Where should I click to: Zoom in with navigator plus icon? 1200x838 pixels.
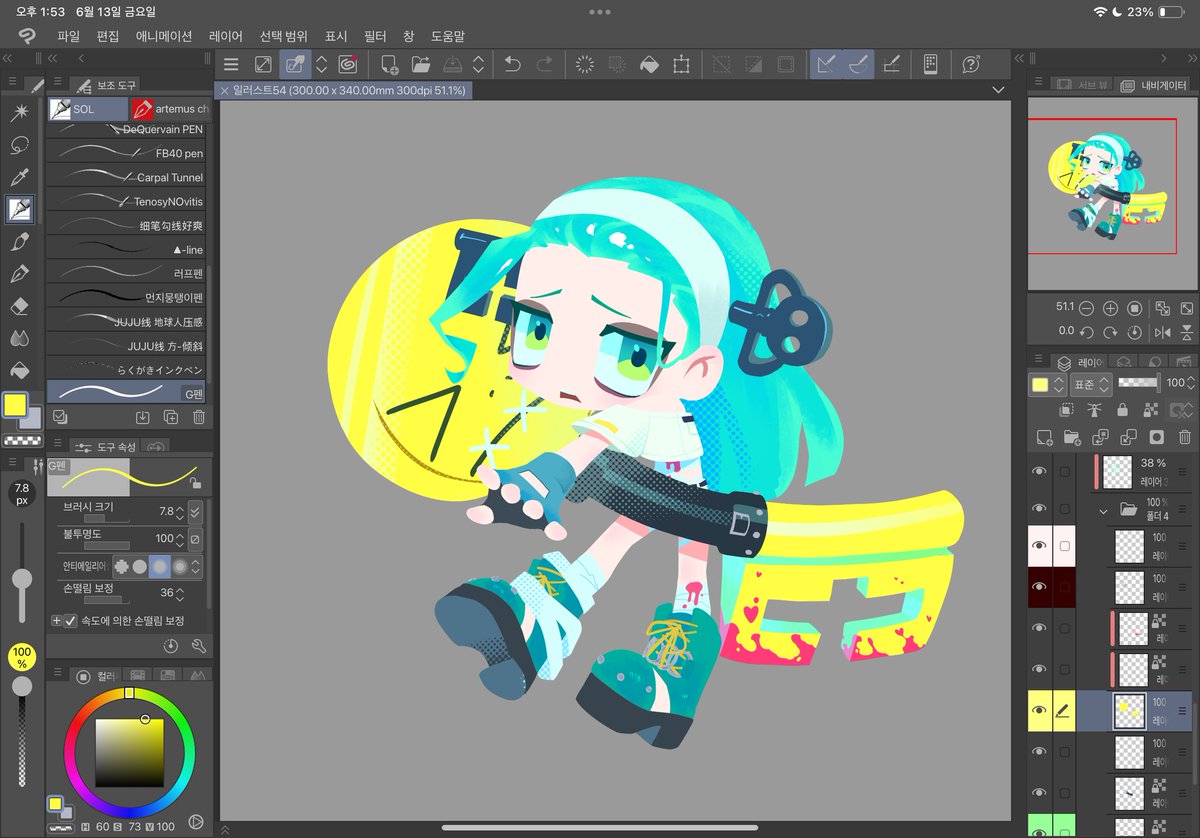coord(1110,307)
